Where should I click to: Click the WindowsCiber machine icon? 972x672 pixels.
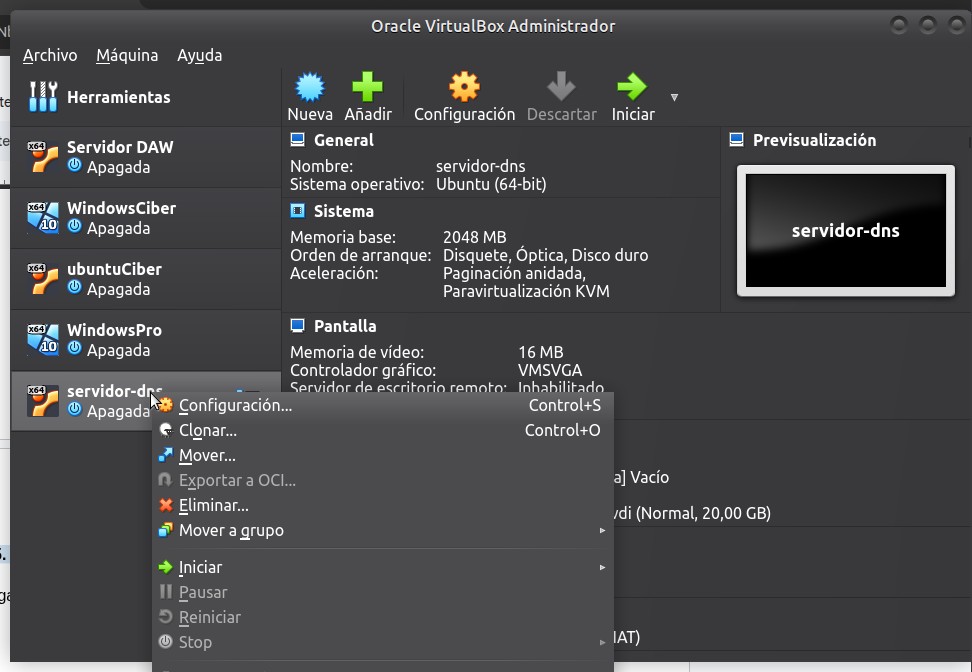(43, 218)
